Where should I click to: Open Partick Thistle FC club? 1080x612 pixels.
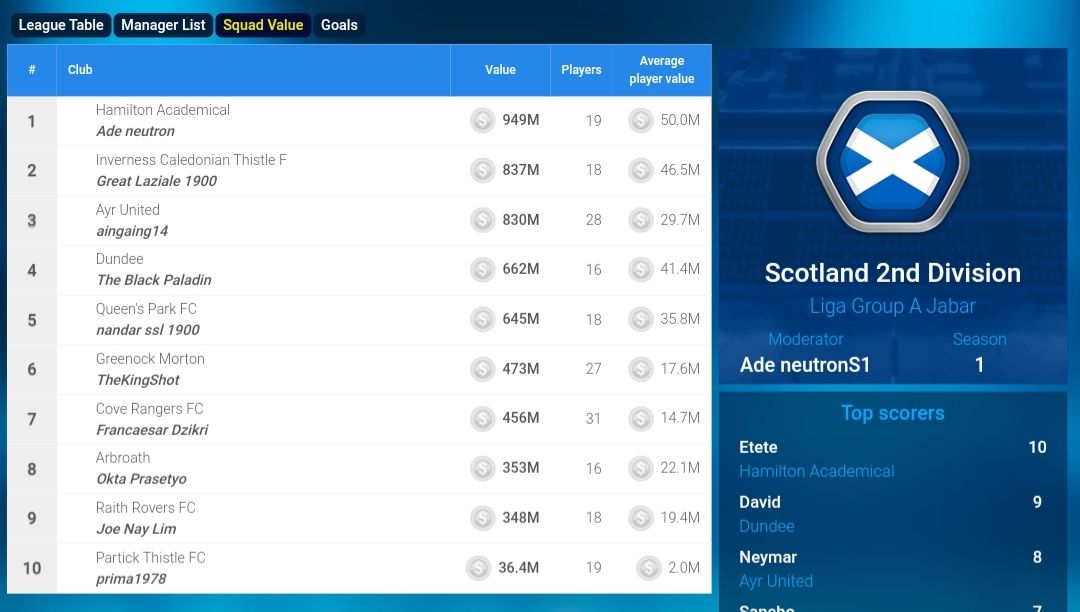tap(150, 558)
